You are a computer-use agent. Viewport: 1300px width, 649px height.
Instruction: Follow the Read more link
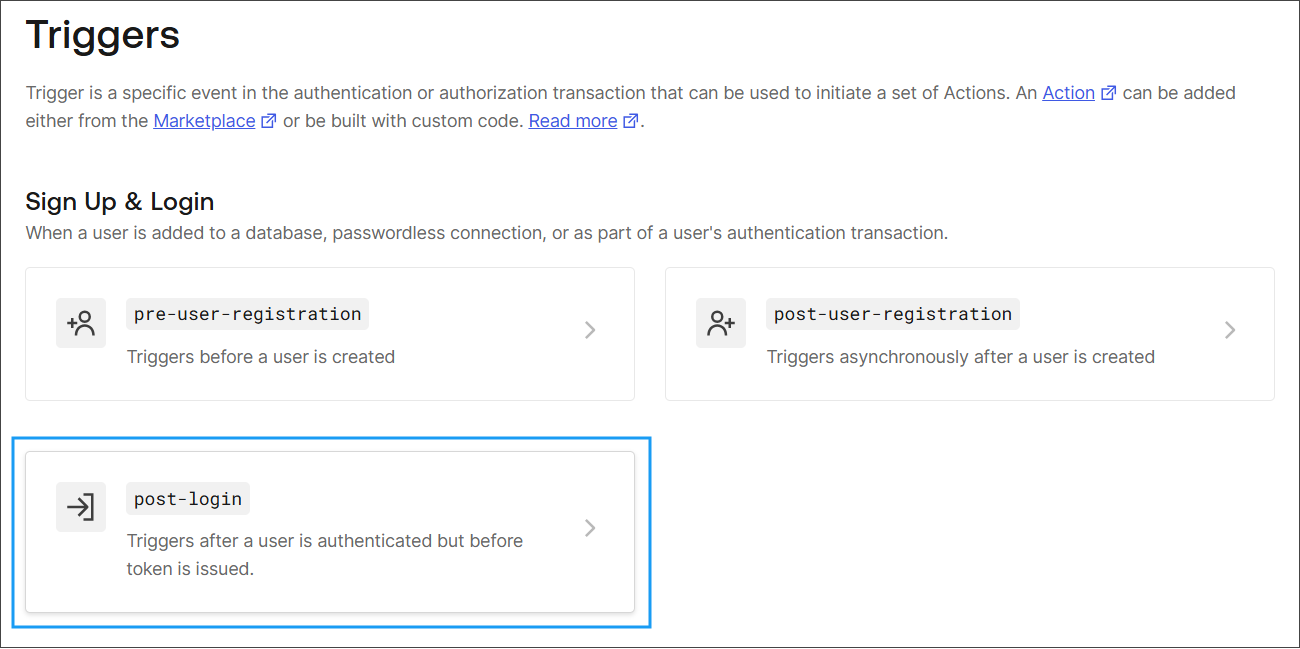pos(573,121)
